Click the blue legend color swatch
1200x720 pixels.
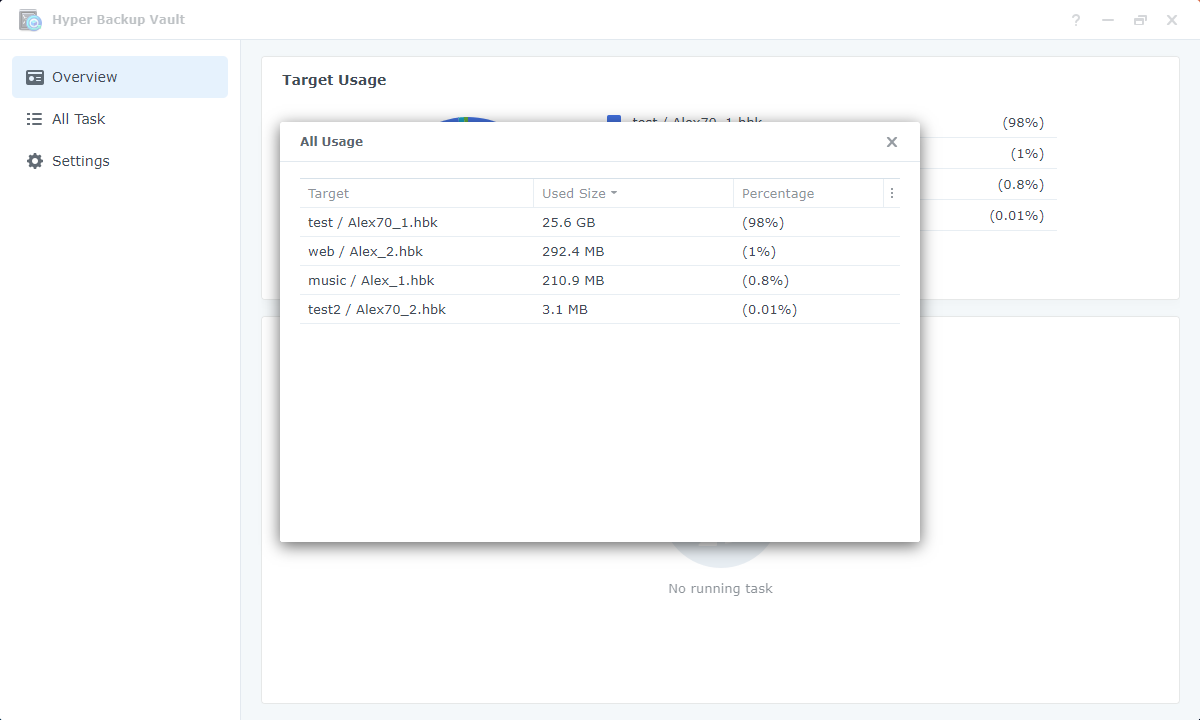(x=614, y=119)
